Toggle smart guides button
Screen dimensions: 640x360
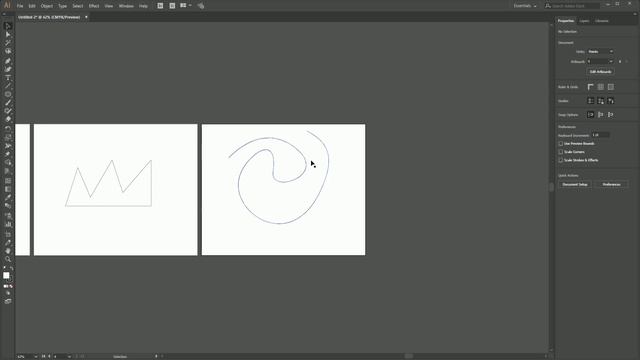pos(611,101)
